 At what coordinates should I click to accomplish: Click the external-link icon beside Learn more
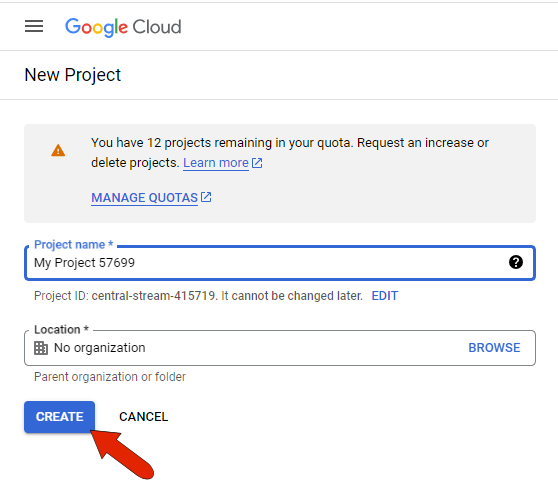click(257, 163)
